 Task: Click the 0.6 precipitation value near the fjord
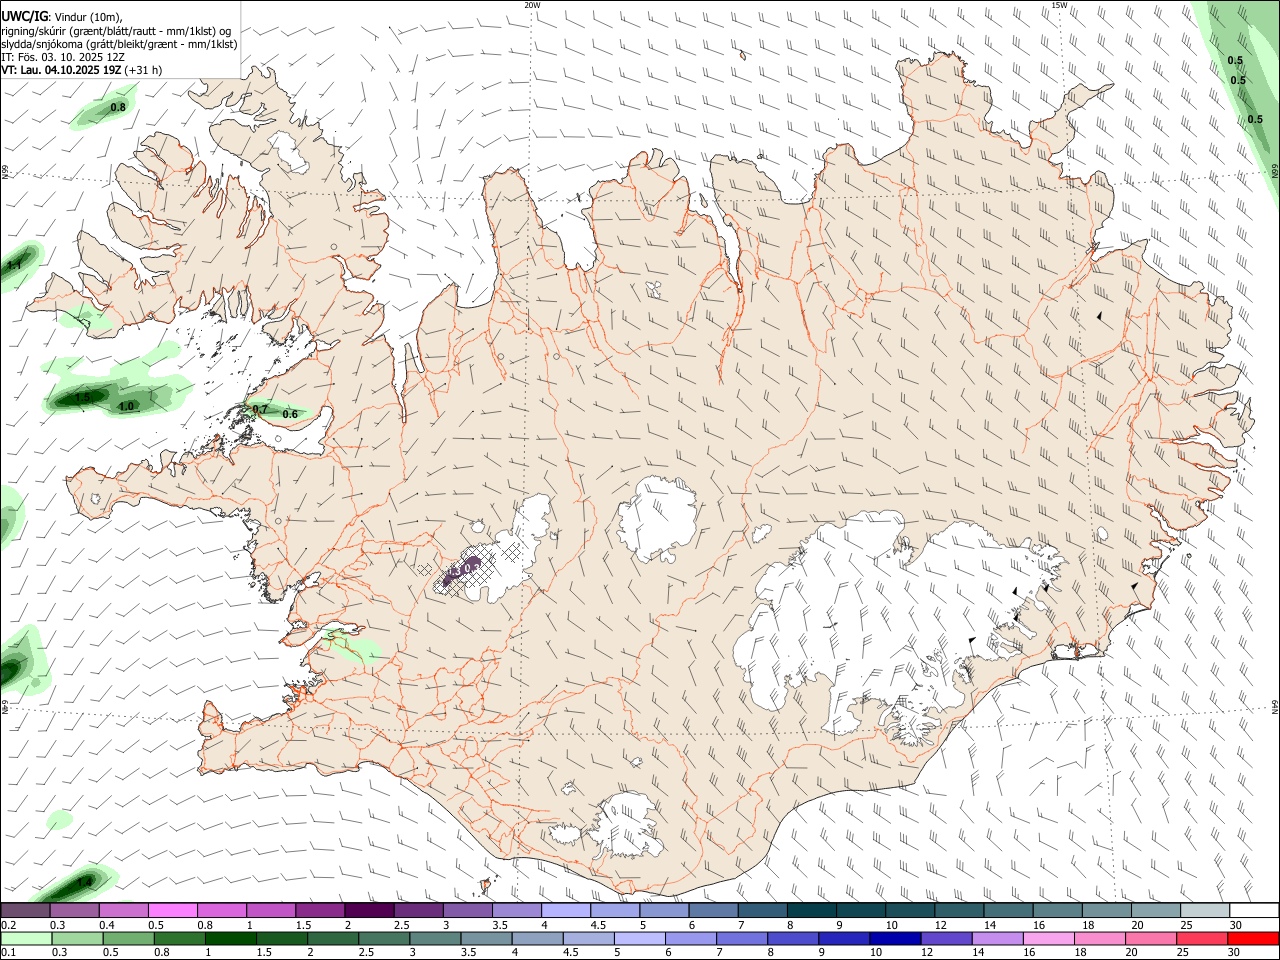click(x=290, y=414)
